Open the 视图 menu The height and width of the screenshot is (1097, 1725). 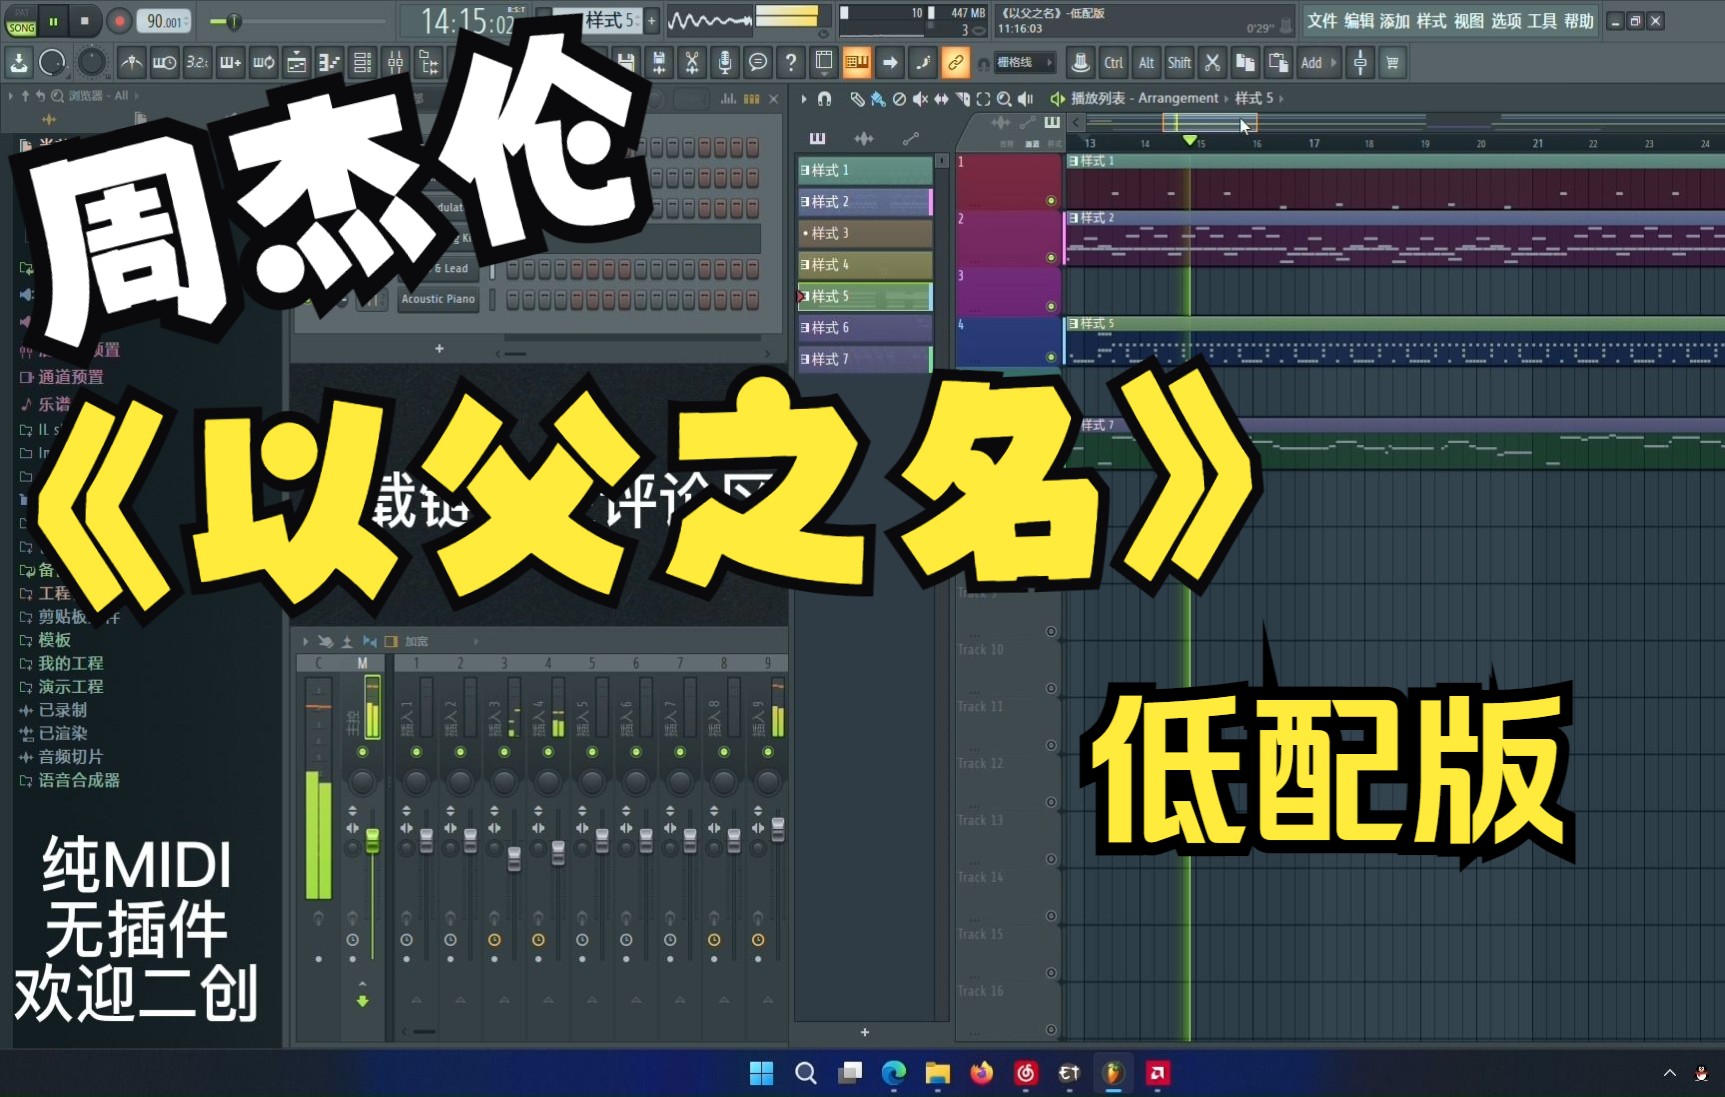coord(1468,21)
